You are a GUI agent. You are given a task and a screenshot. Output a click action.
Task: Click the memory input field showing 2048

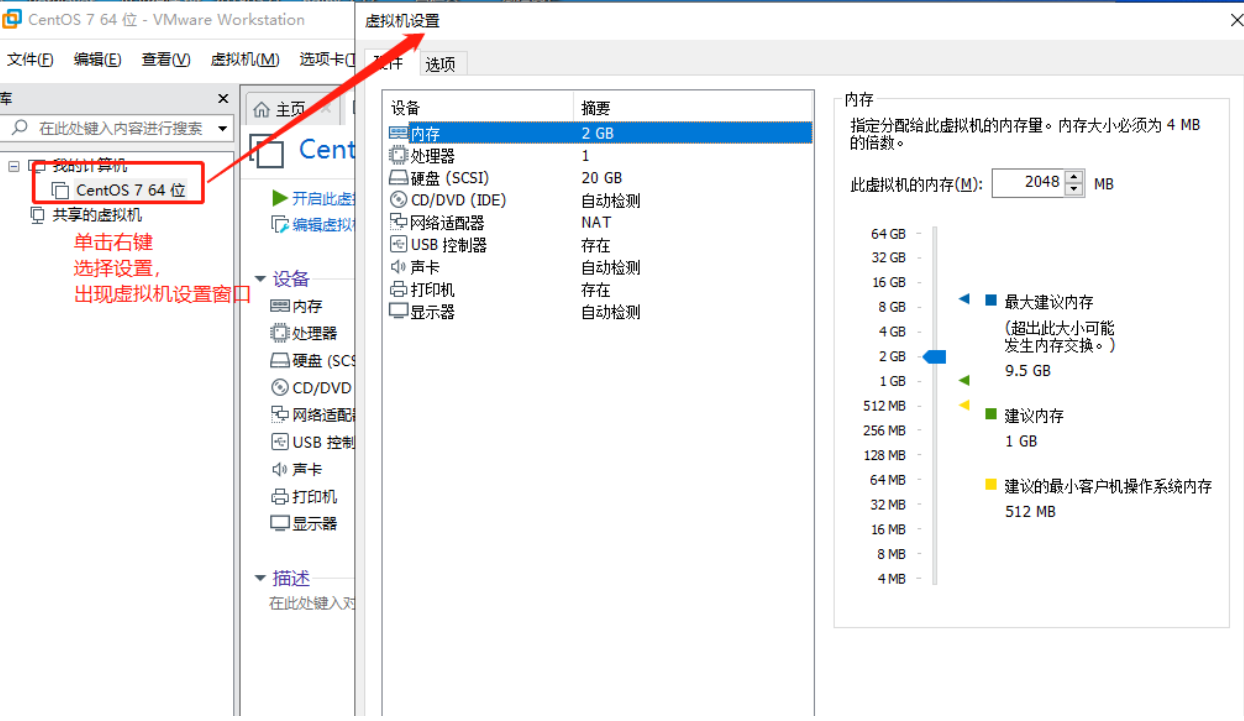coord(1028,183)
